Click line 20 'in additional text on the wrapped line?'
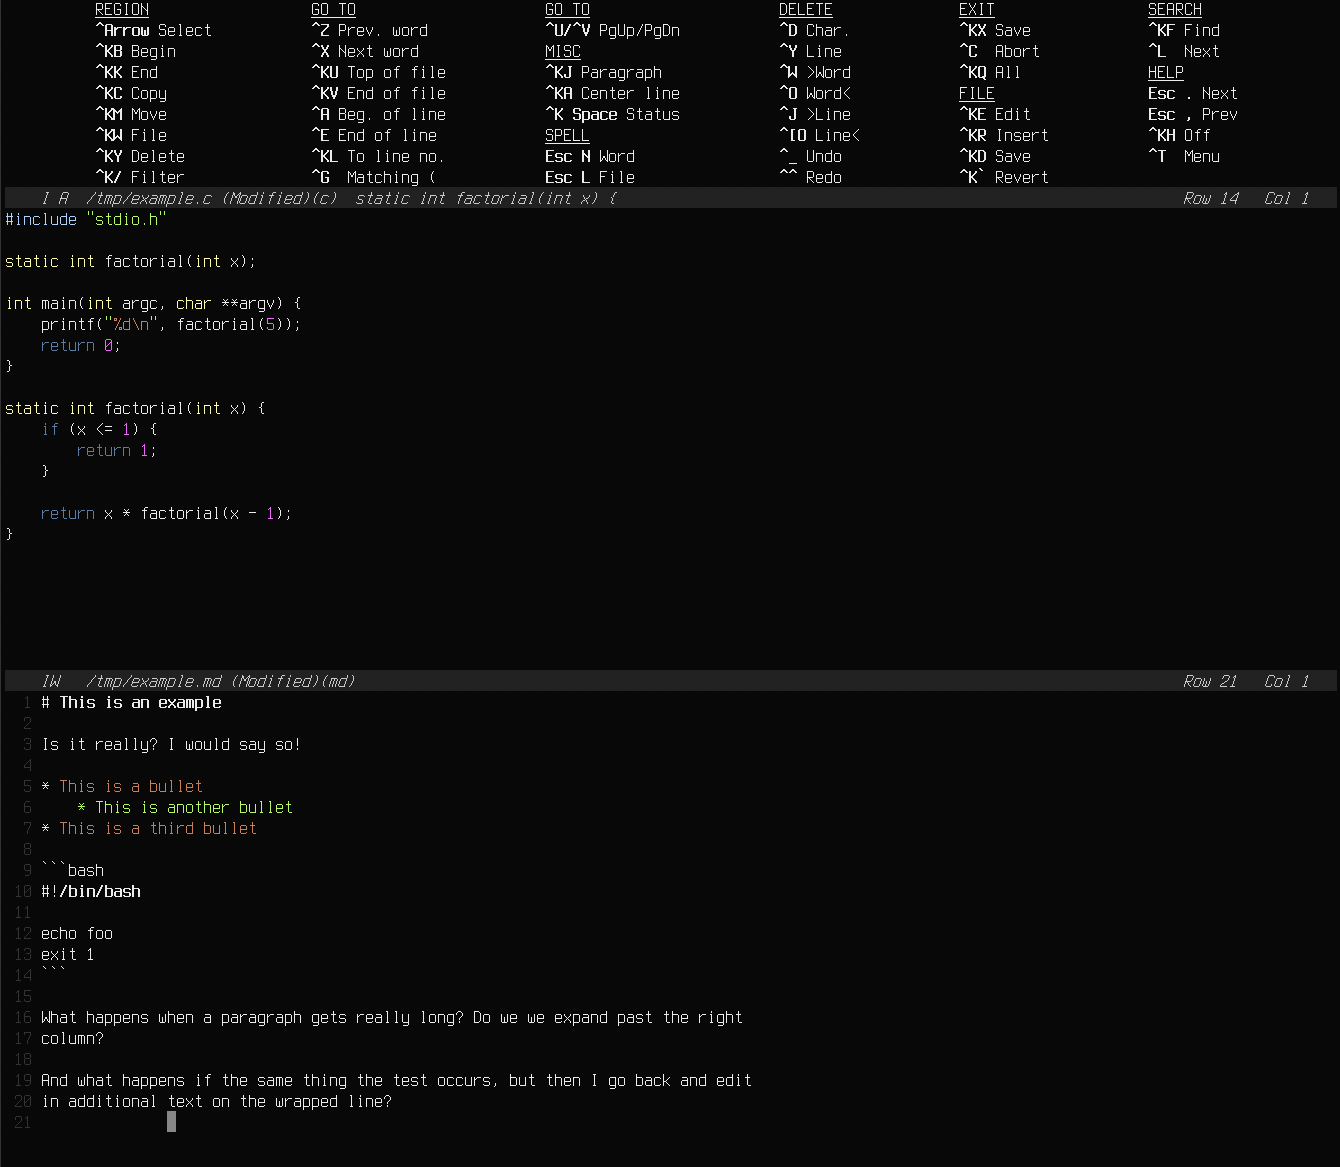 coord(216,1101)
